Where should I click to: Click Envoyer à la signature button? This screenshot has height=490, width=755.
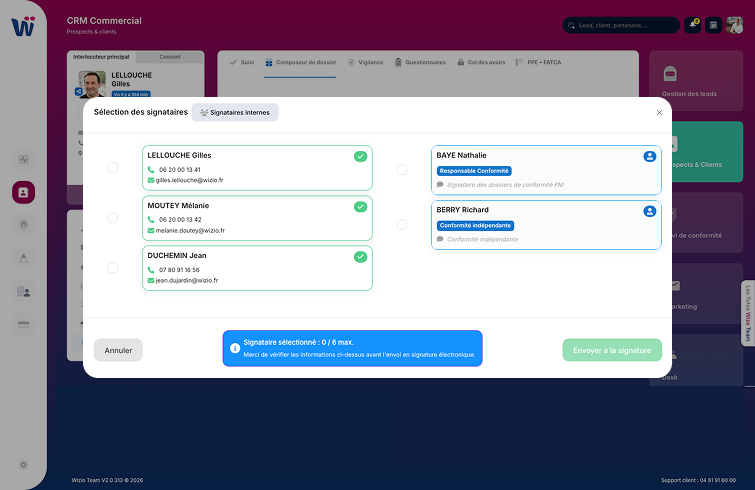(612, 350)
